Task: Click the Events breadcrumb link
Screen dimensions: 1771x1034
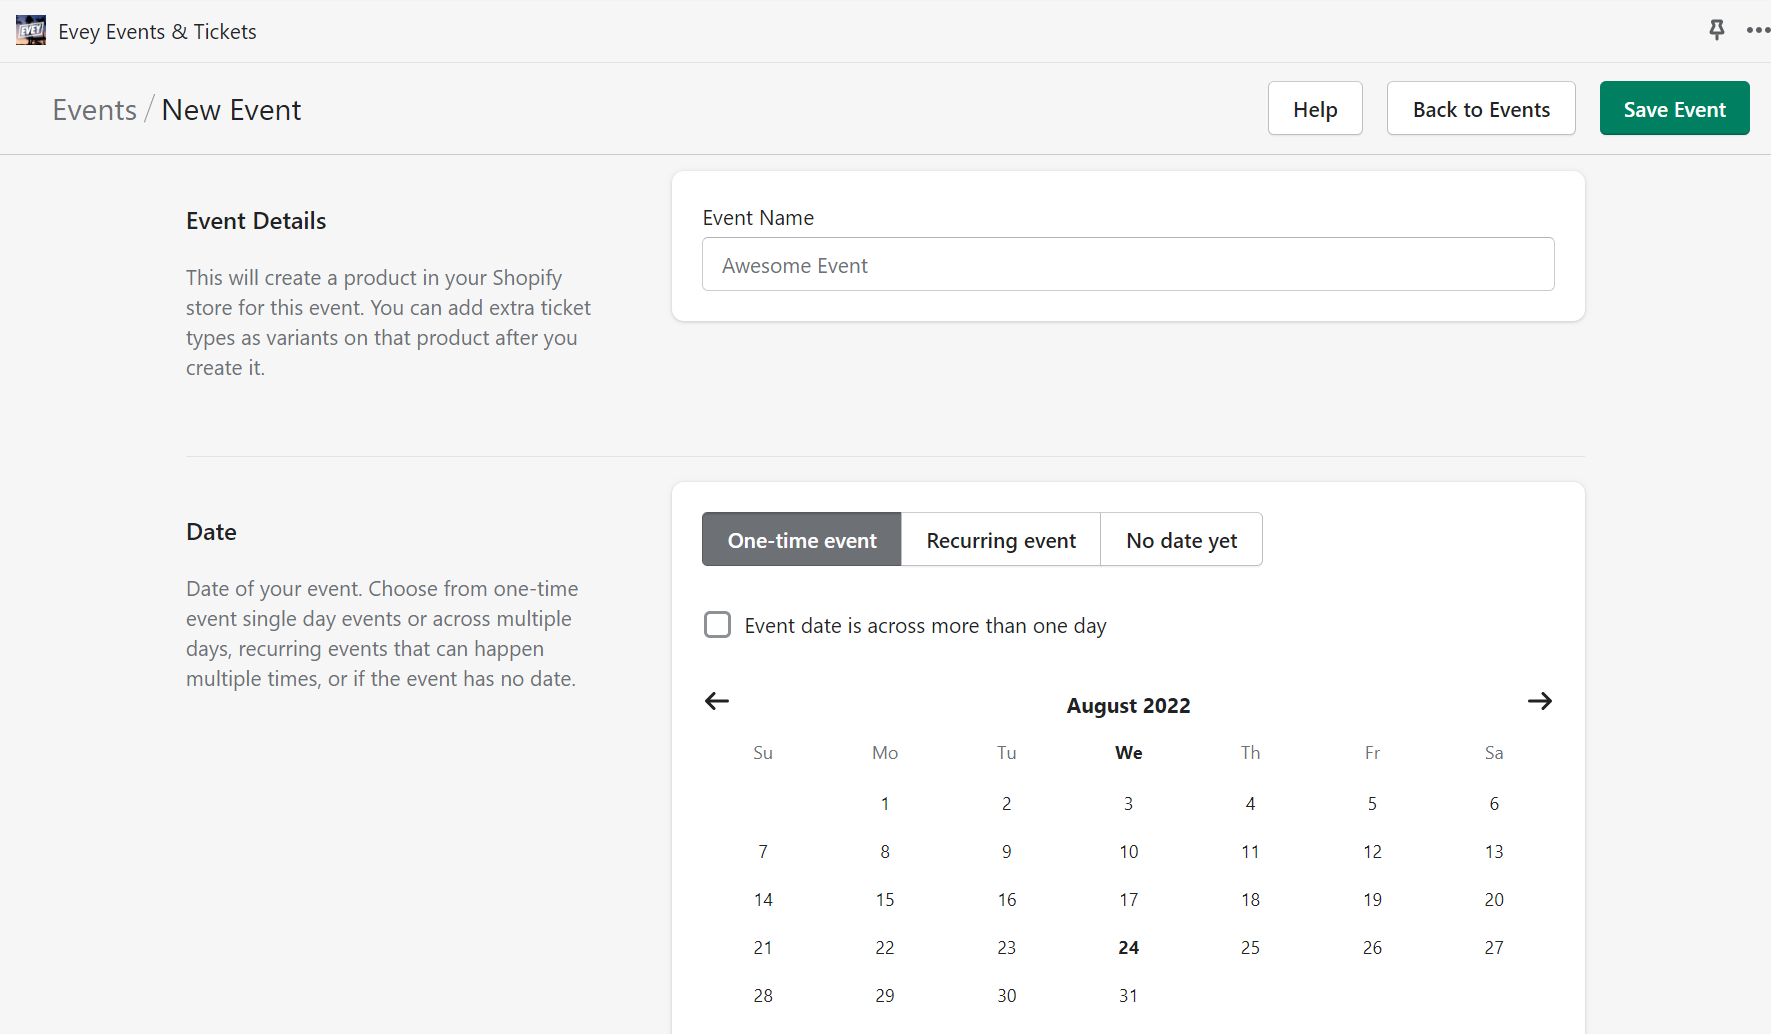Action: [95, 110]
